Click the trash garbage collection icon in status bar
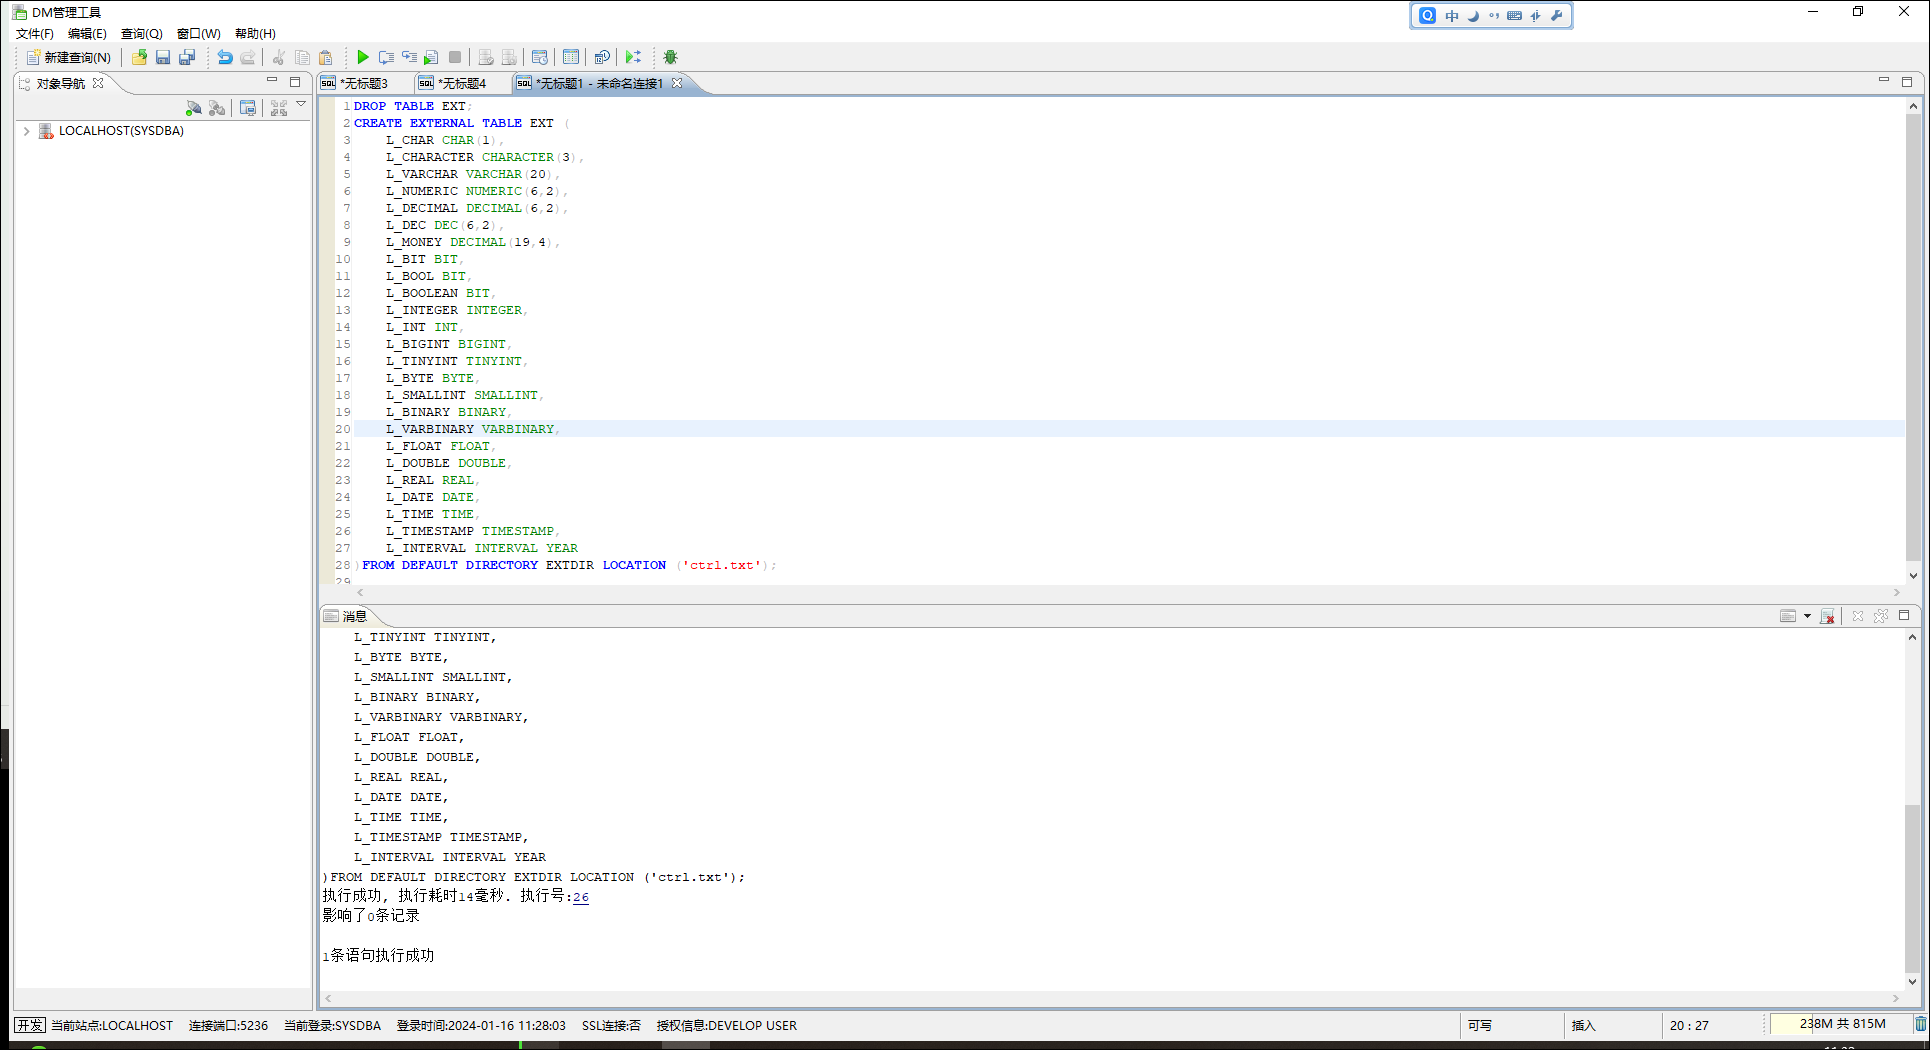 tap(1921, 1024)
